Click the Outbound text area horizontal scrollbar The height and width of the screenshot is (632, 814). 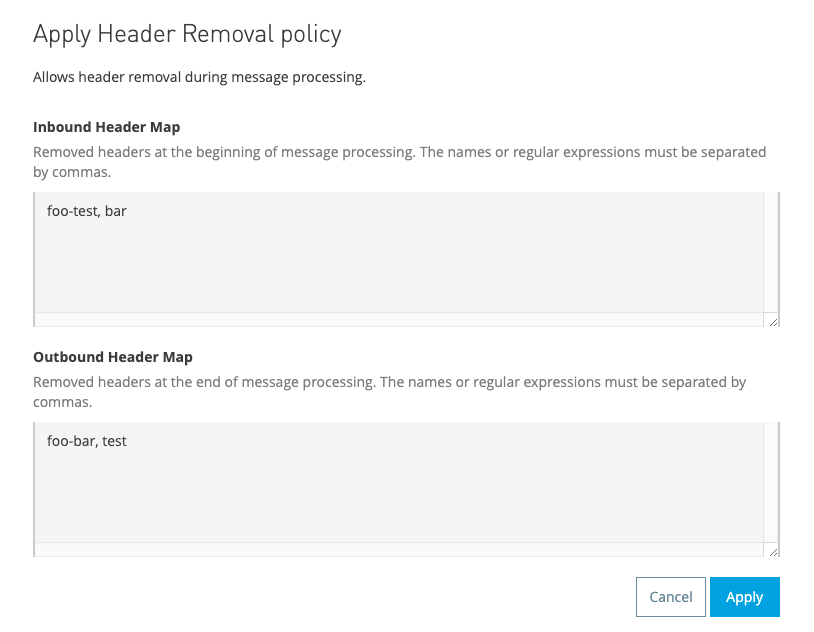(400, 549)
